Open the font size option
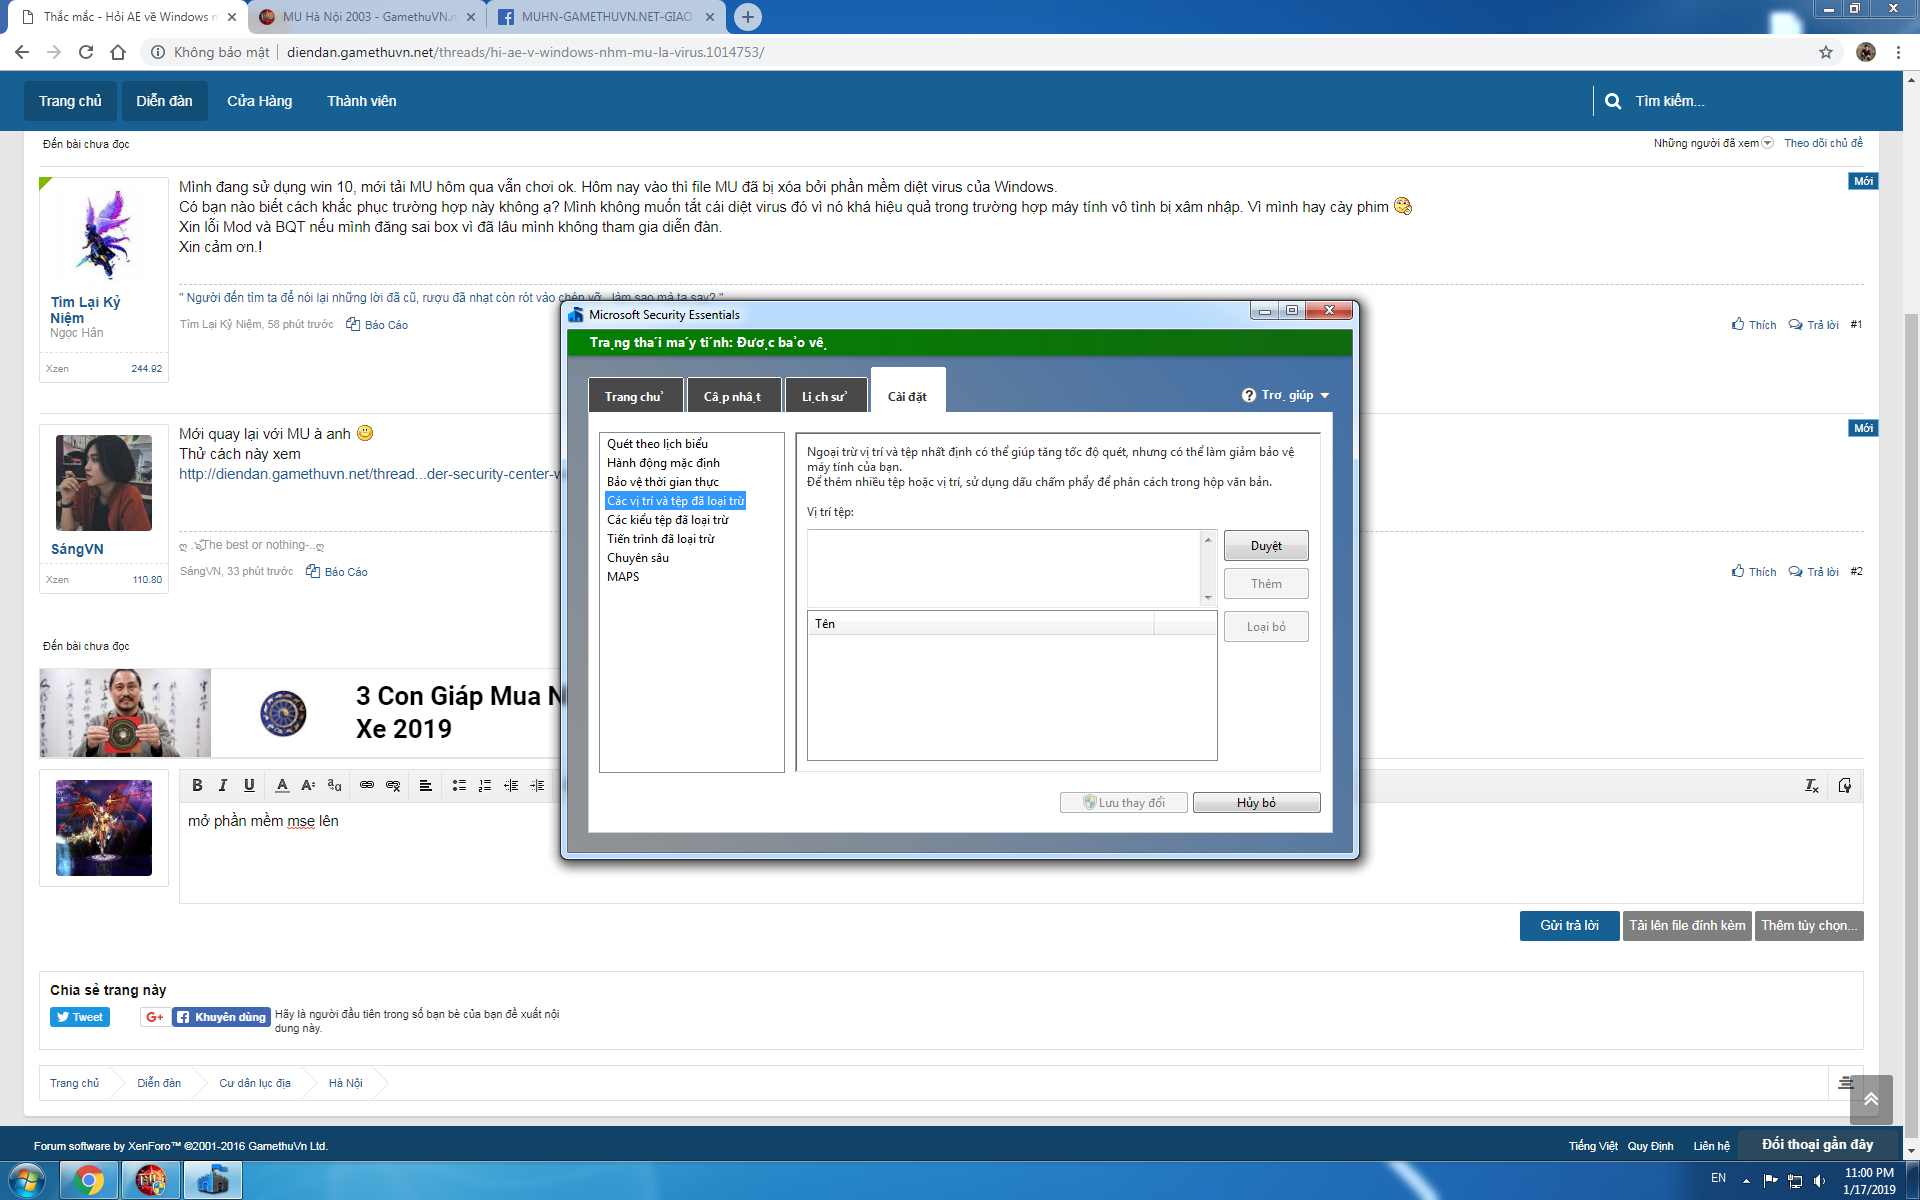 tap(308, 786)
